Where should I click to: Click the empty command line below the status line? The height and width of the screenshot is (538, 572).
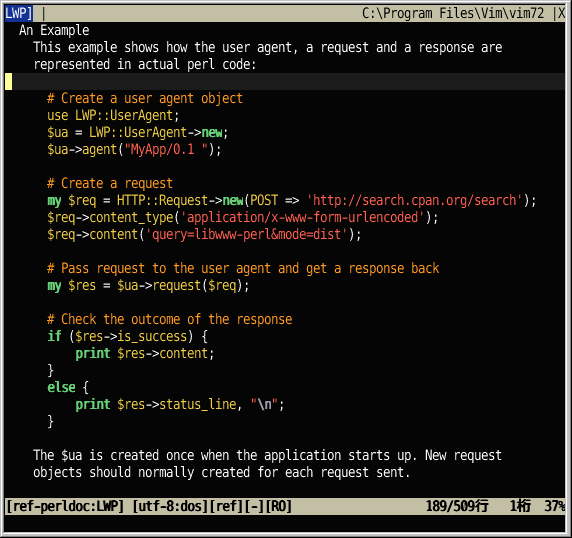pos(285,523)
